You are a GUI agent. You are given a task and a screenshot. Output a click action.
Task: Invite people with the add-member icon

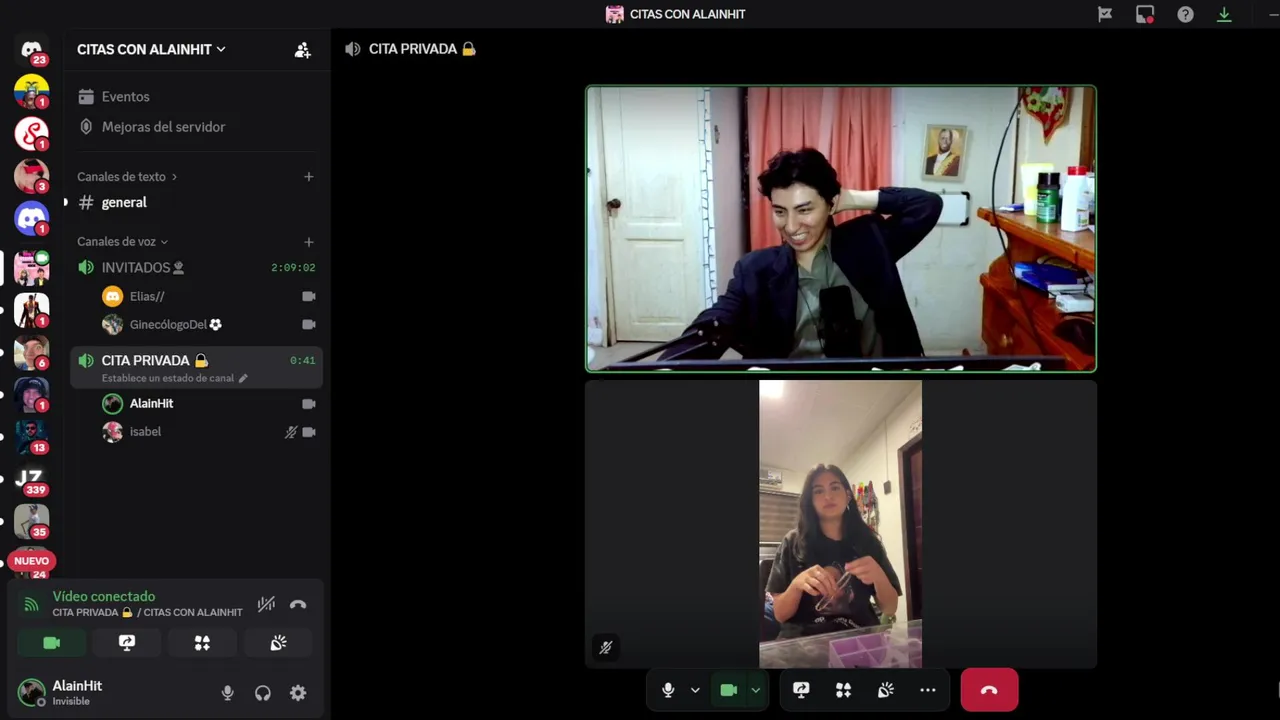tap(303, 49)
